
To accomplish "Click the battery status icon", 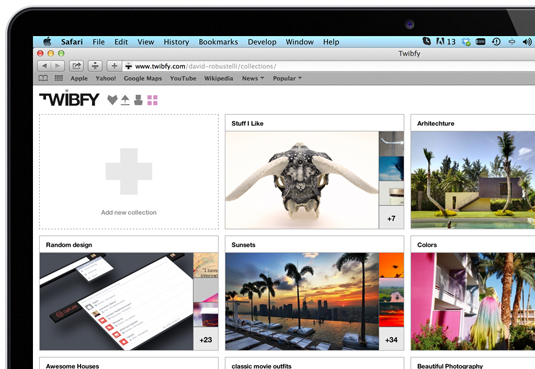I will click(x=480, y=42).
